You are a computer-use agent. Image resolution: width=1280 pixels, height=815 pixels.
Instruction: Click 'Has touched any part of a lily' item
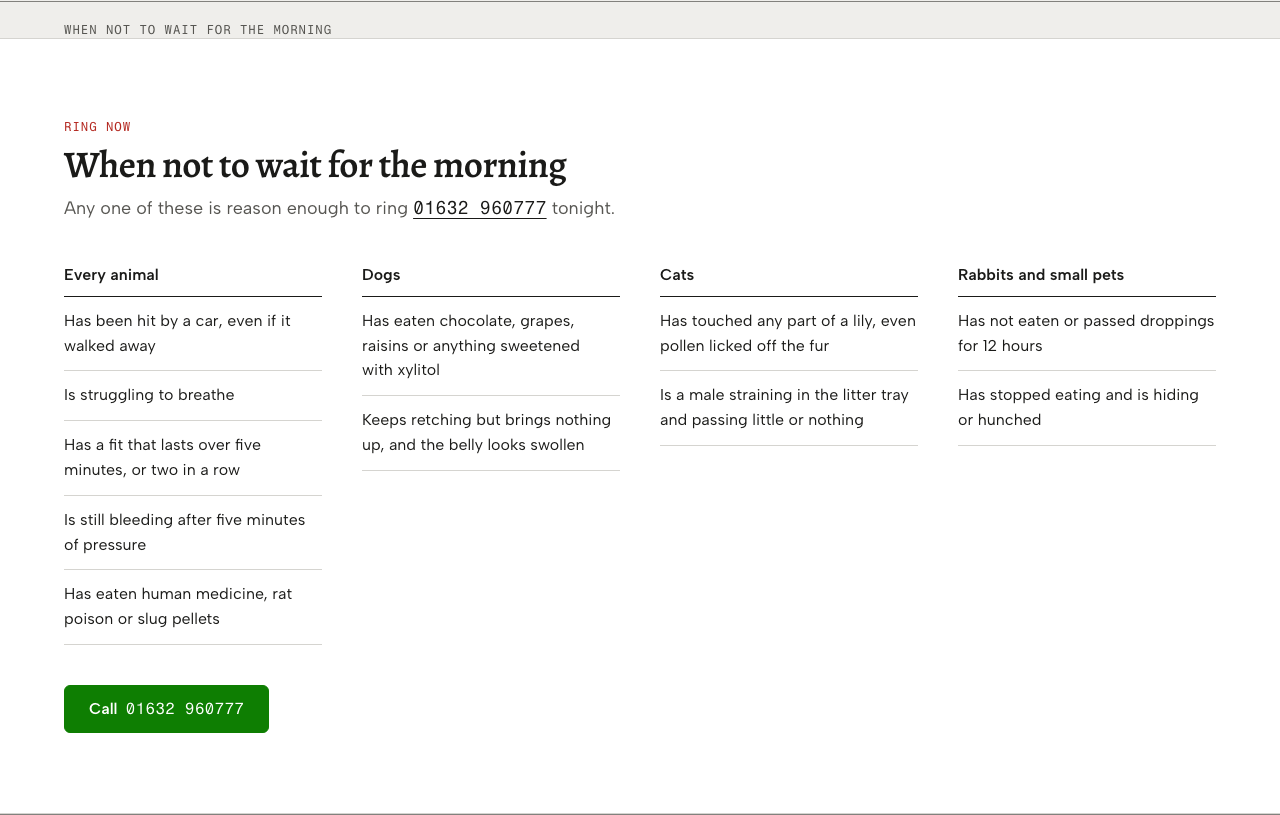click(x=789, y=334)
